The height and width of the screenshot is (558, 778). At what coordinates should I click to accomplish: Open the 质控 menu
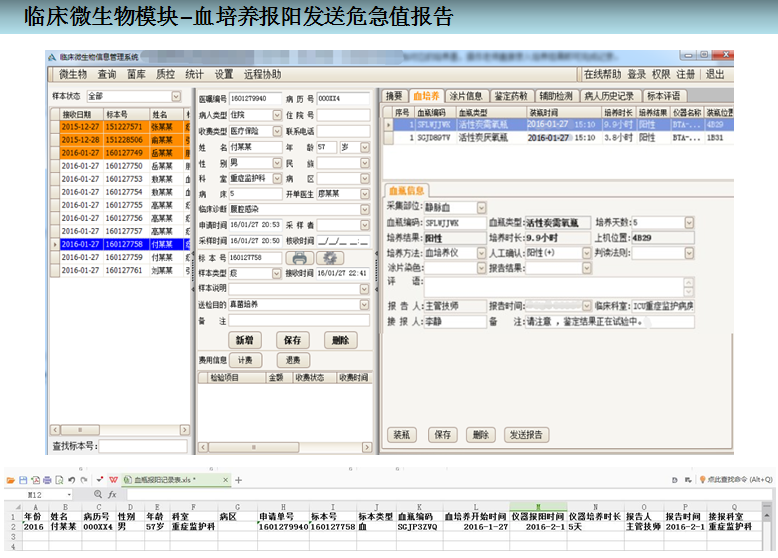[165, 74]
